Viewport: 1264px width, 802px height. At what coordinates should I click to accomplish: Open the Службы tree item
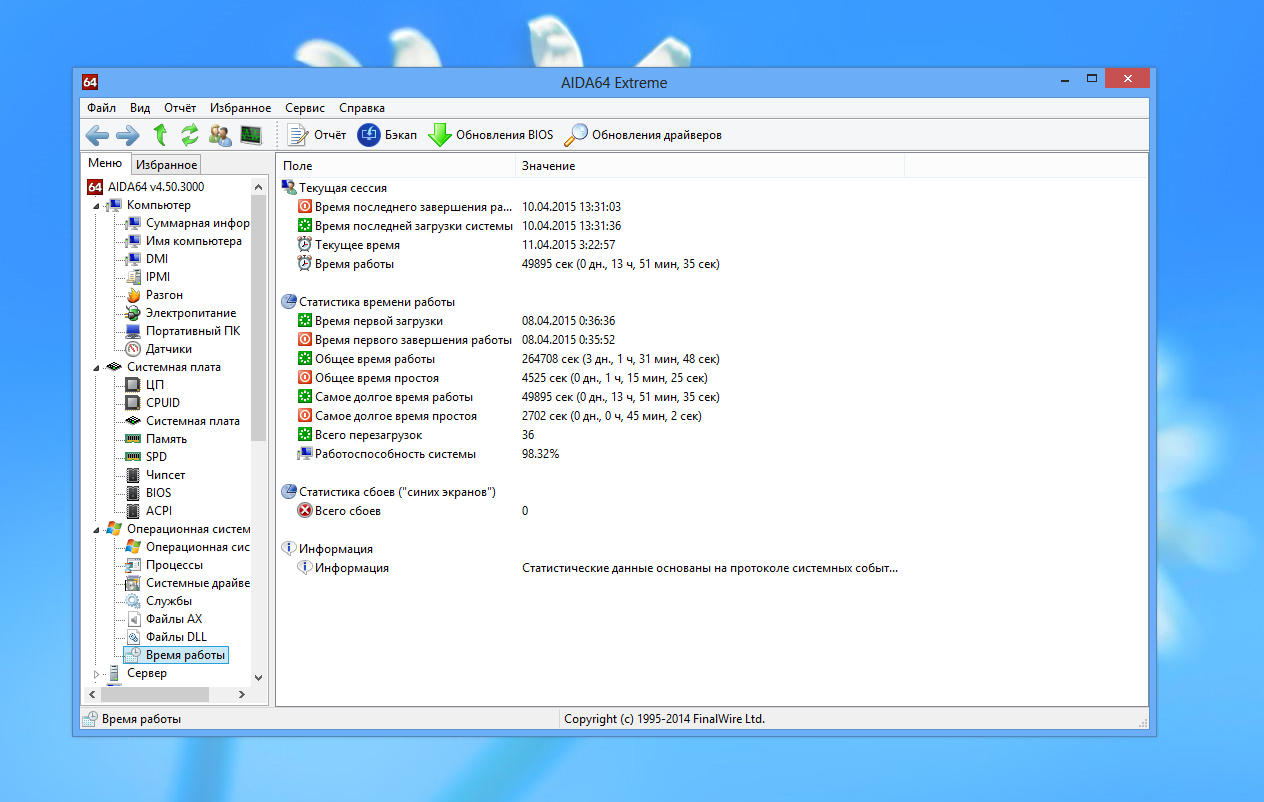click(158, 601)
